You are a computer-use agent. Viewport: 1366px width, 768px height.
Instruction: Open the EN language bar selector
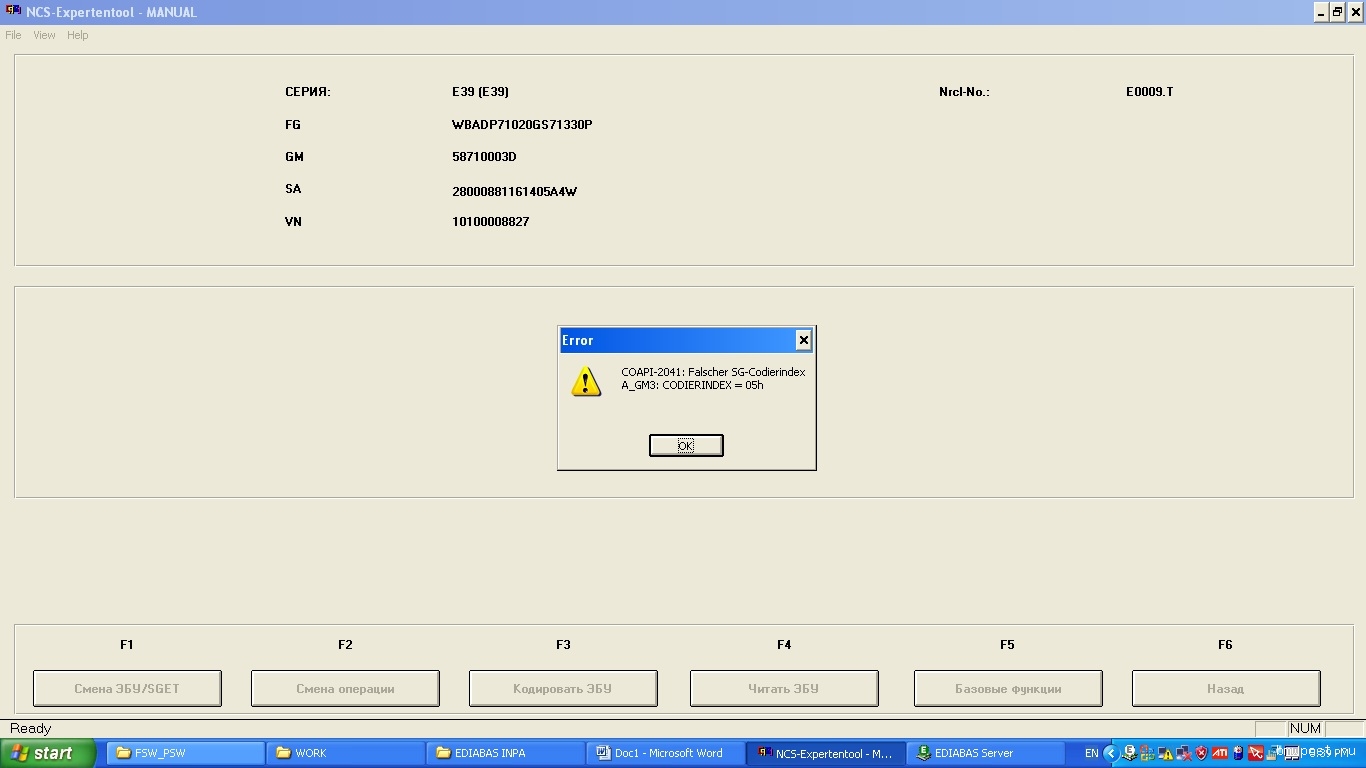point(1091,753)
